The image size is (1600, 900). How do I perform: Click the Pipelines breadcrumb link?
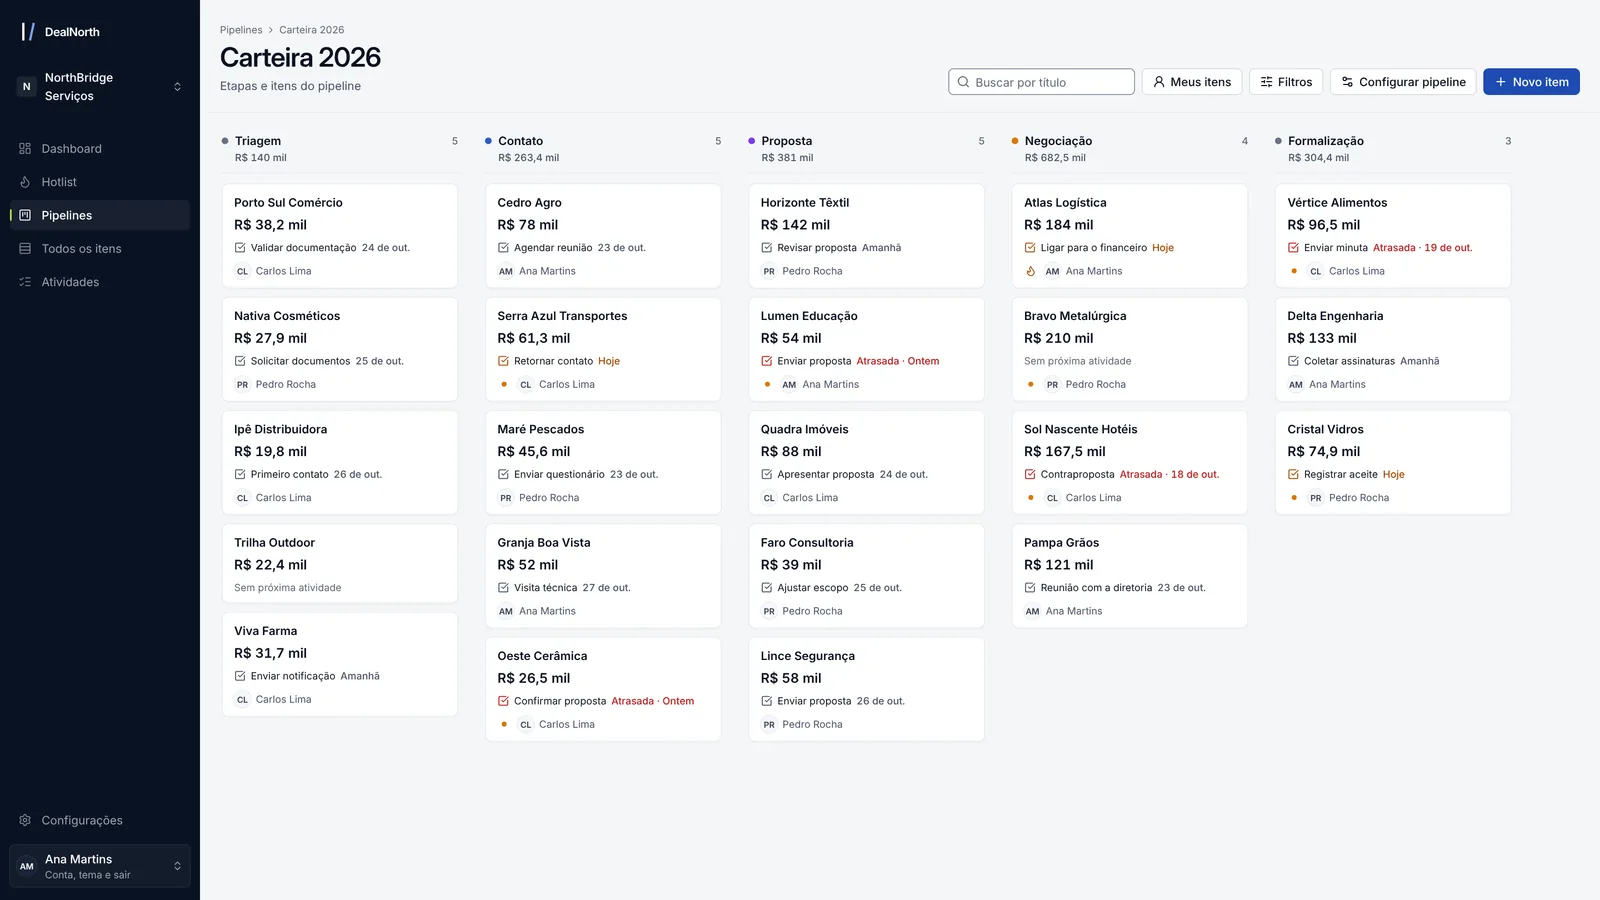pyautogui.click(x=241, y=30)
